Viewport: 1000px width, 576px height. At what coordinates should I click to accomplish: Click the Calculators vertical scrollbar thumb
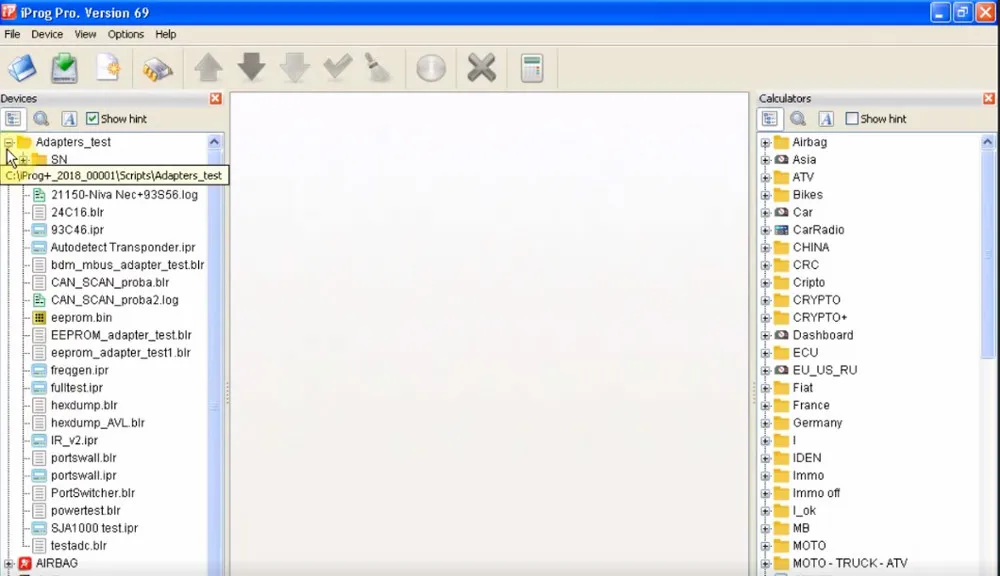(x=987, y=254)
